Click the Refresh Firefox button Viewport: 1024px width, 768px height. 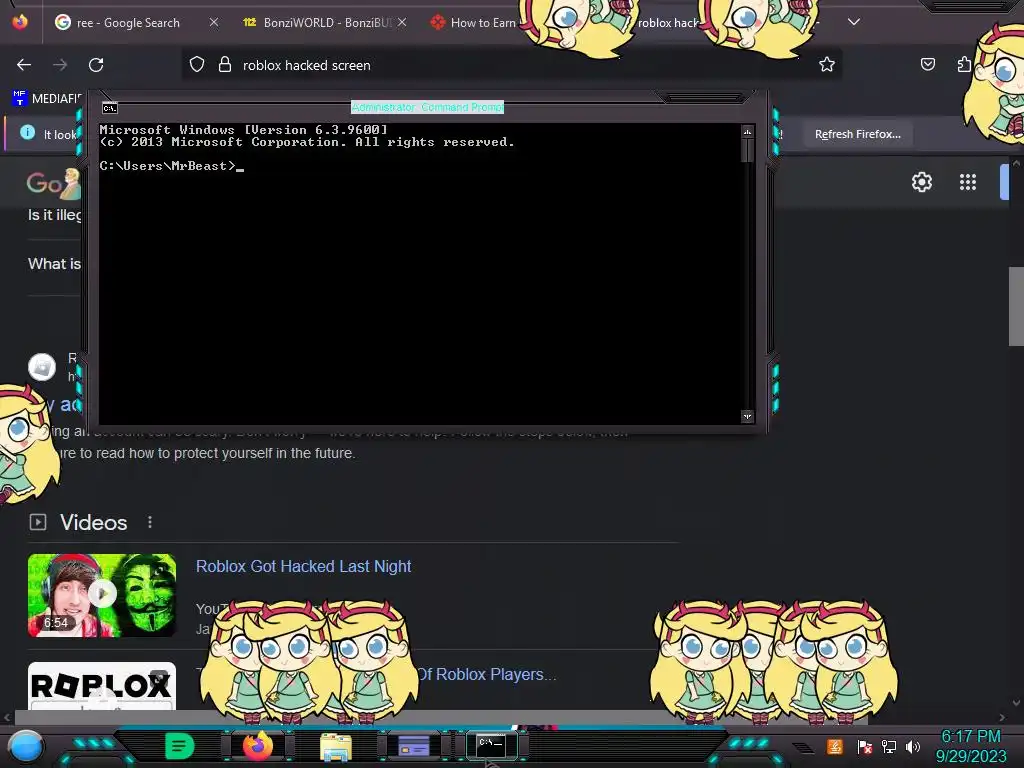pyautogui.click(x=857, y=134)
